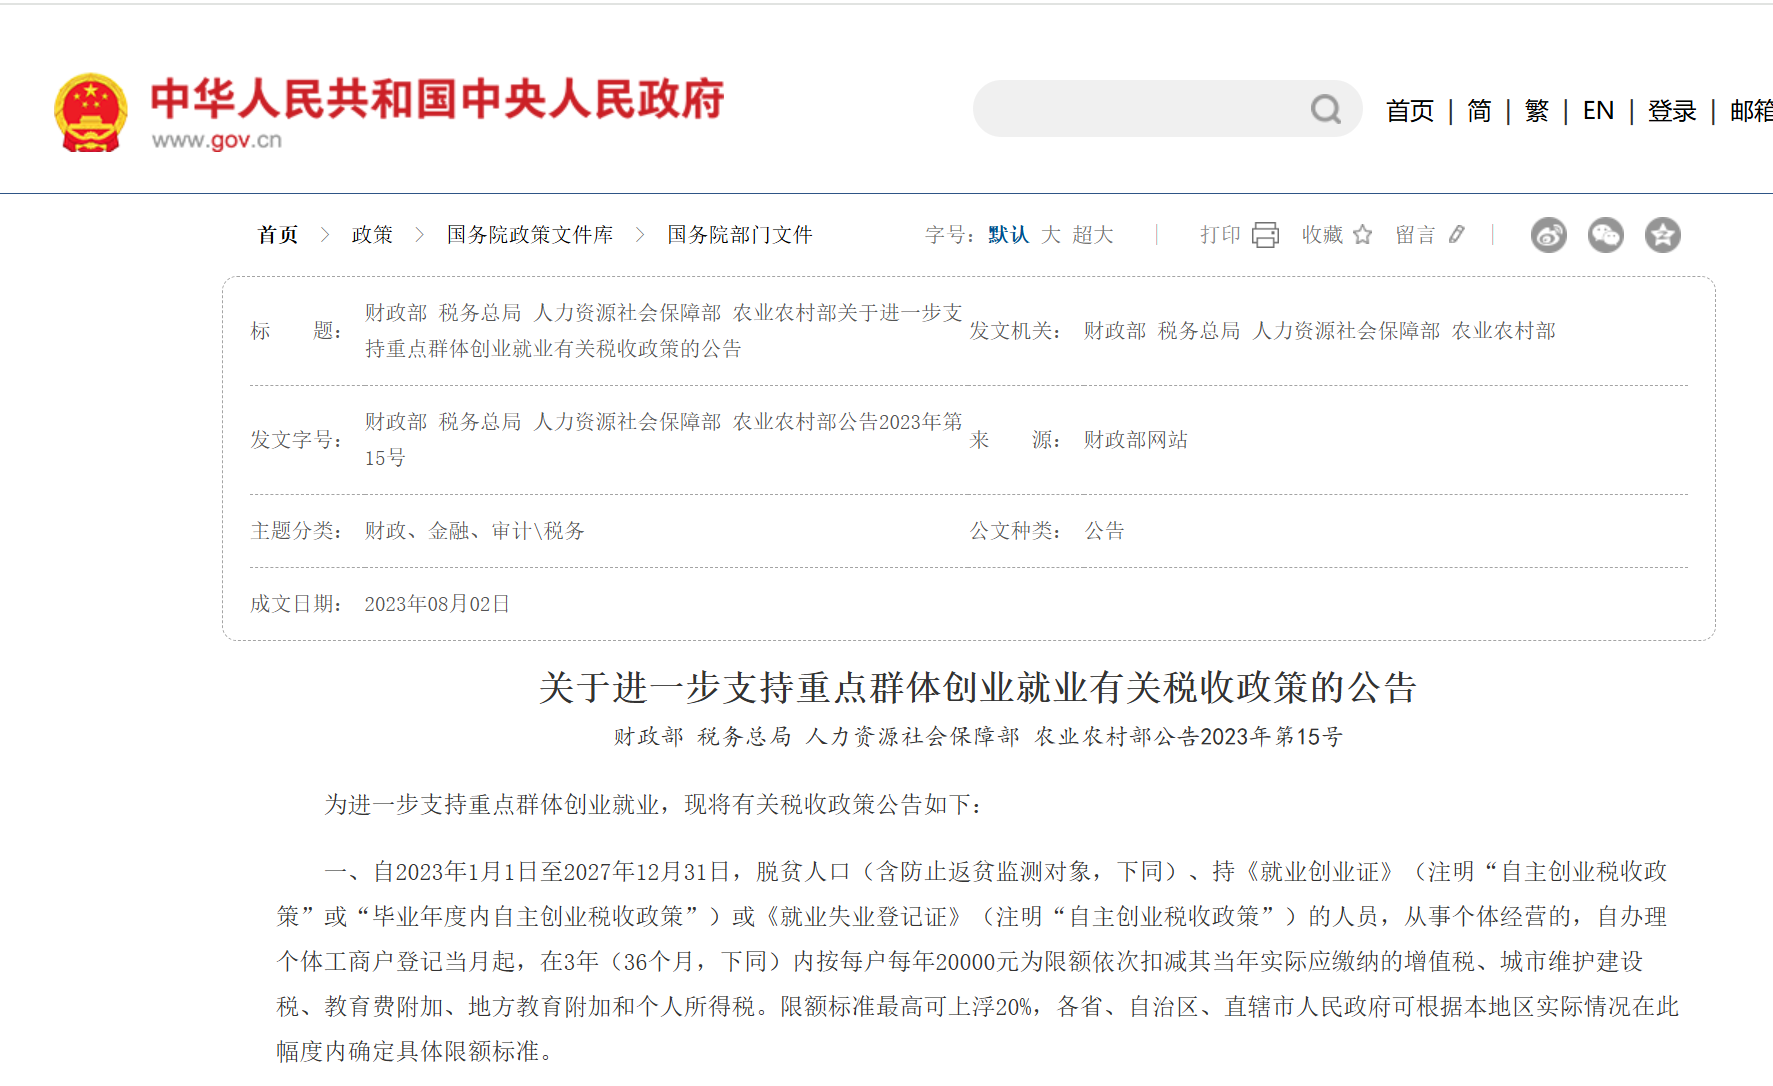Click the printer icon
Screen dimensions: 1773x1086
click(1265, 235)
